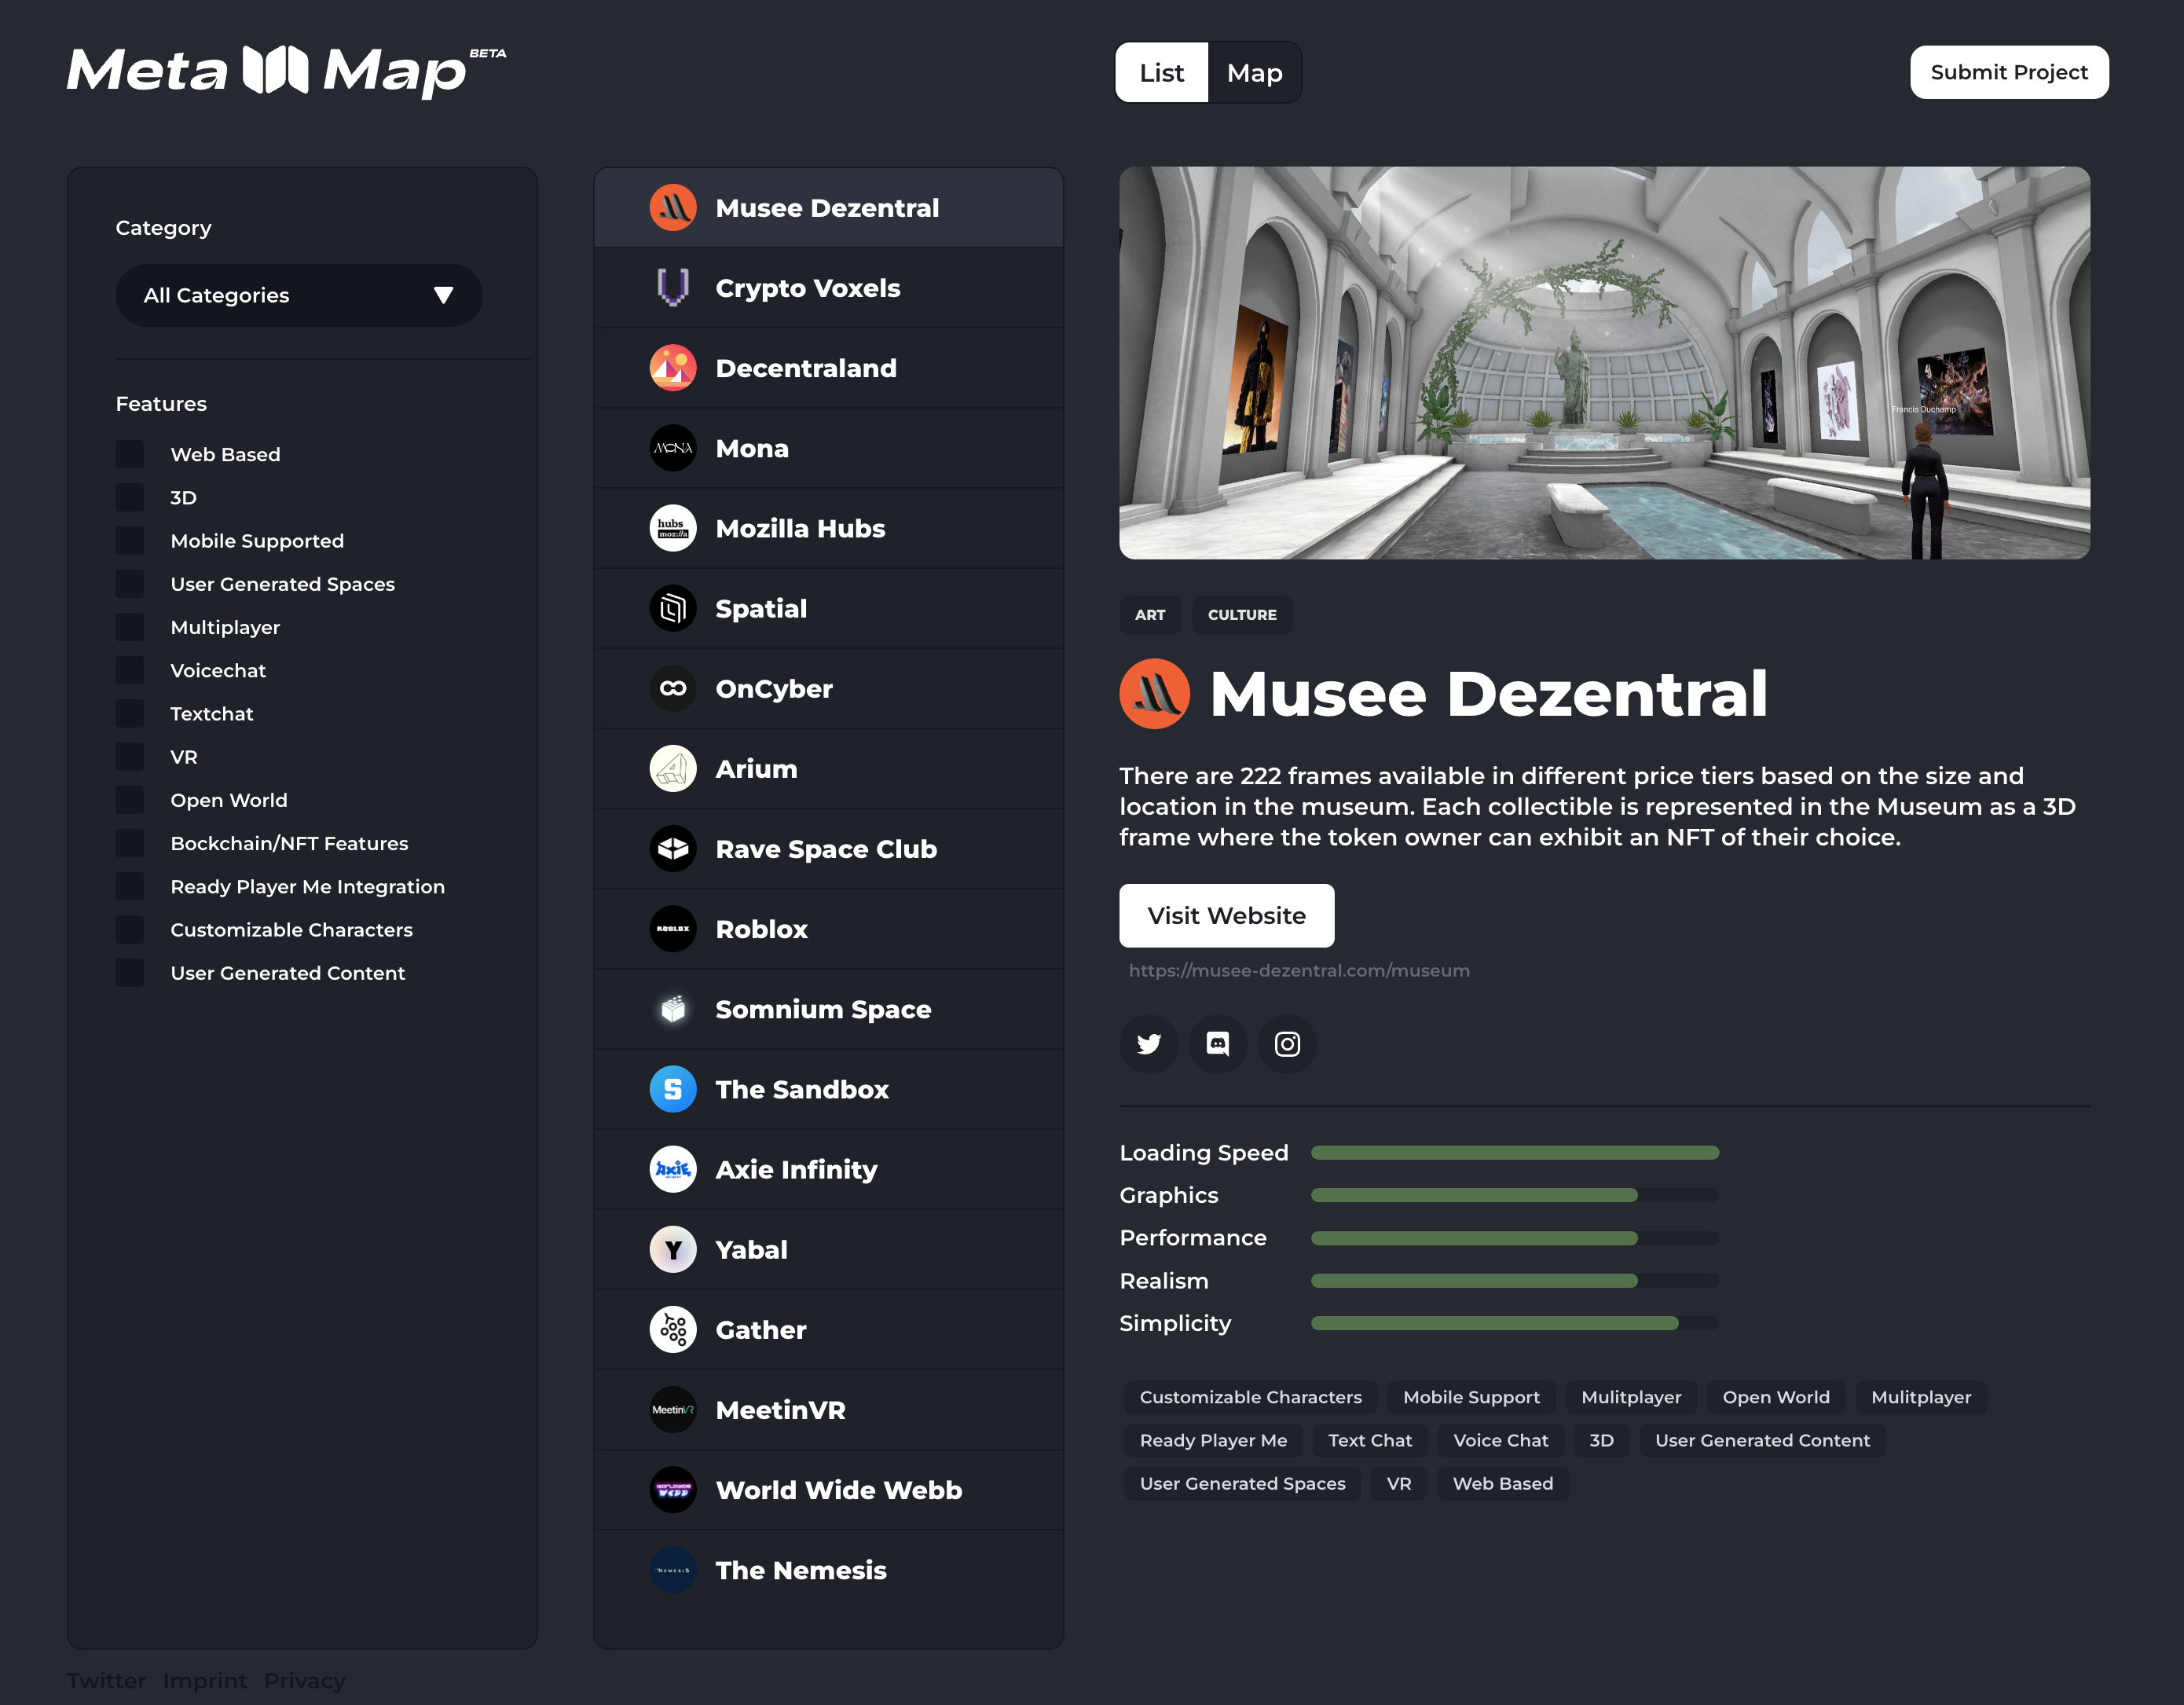Click the Submit Project button
The image size is (2184, 1705).
pos(2009,72)
